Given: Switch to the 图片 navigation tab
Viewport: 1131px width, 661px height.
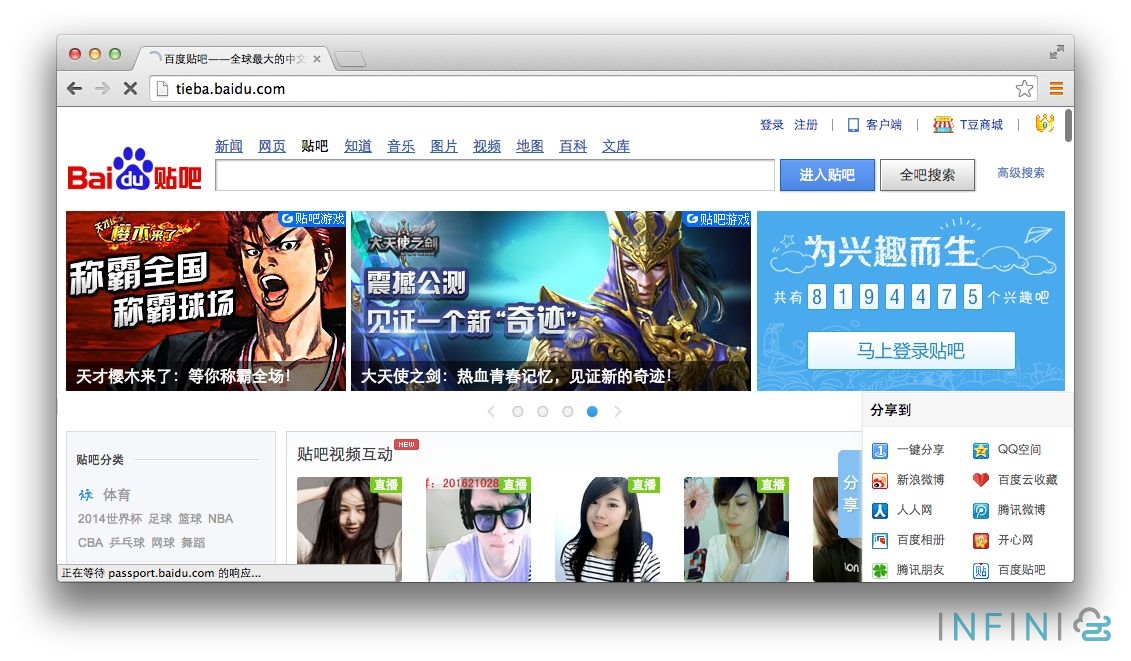Looking at the screenshot, I should [x=444, y=146].
